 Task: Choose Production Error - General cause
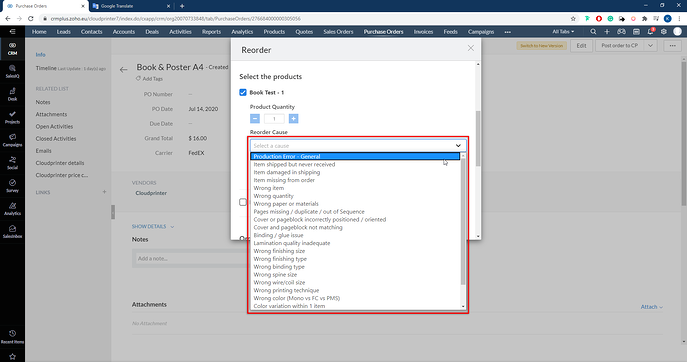[x=355, y=156]
